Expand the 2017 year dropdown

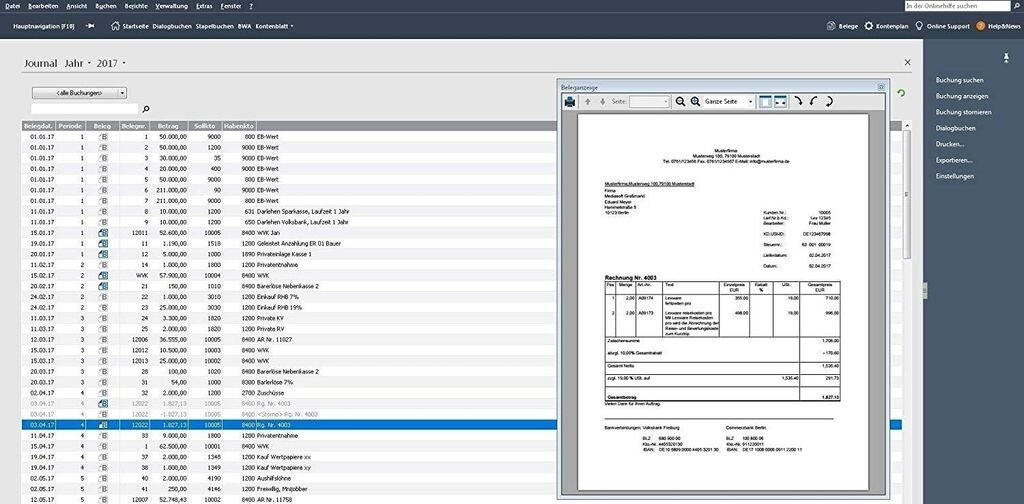[110, 63]
